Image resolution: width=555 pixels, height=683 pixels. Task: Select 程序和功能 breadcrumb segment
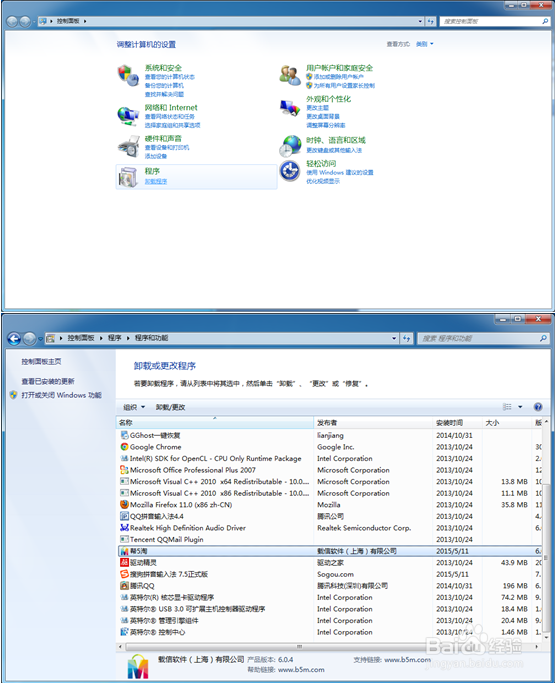tap(151, 338)
